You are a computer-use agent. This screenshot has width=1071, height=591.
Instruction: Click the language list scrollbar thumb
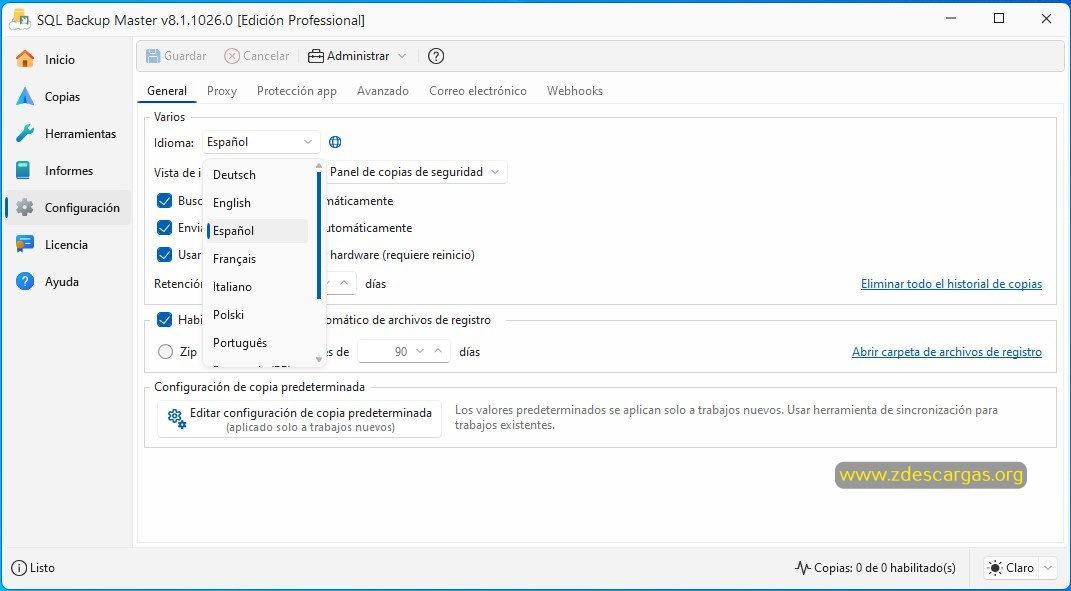pyautogui.click(x=319, y=235)
